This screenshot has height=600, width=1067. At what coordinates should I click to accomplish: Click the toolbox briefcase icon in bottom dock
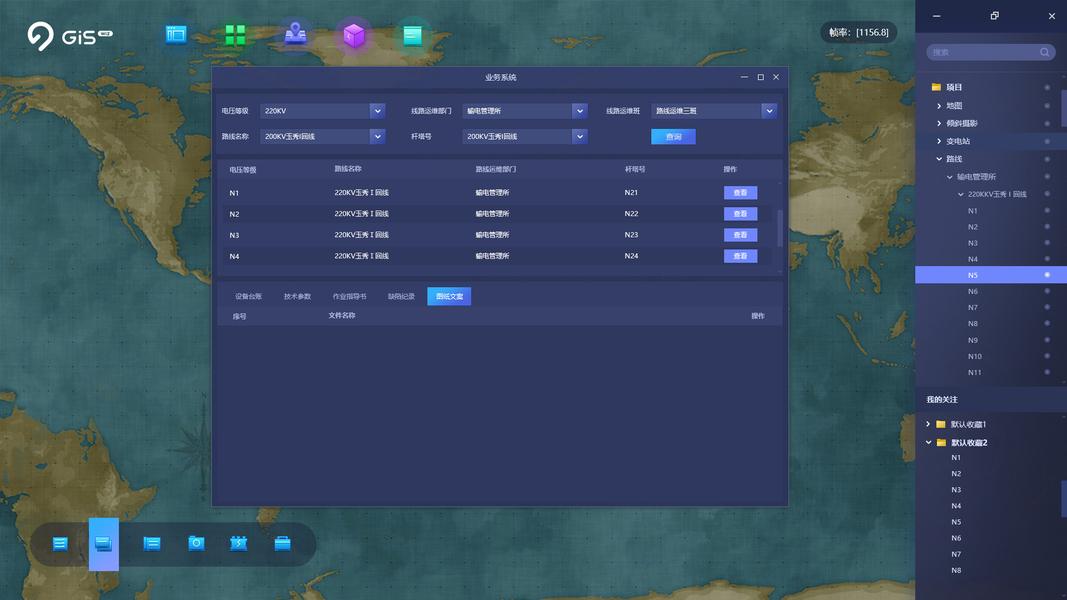pos(282,543)
